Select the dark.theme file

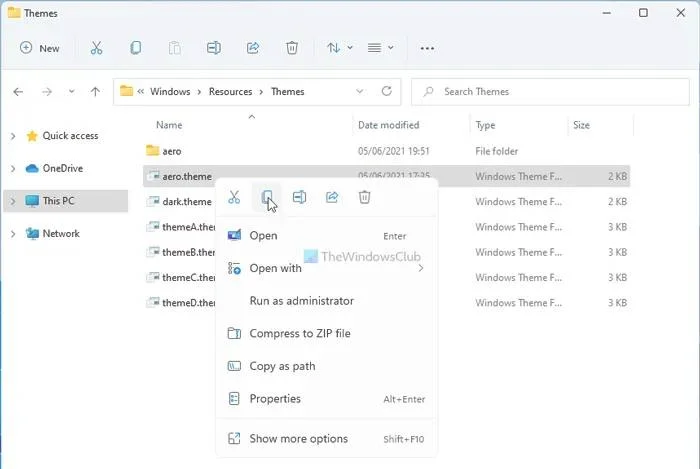tap(187, 202)
